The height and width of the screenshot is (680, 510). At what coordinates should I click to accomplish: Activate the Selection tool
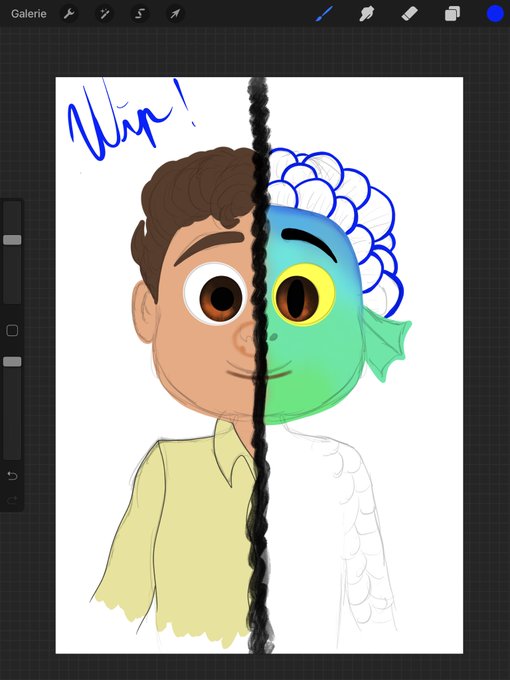140,14
